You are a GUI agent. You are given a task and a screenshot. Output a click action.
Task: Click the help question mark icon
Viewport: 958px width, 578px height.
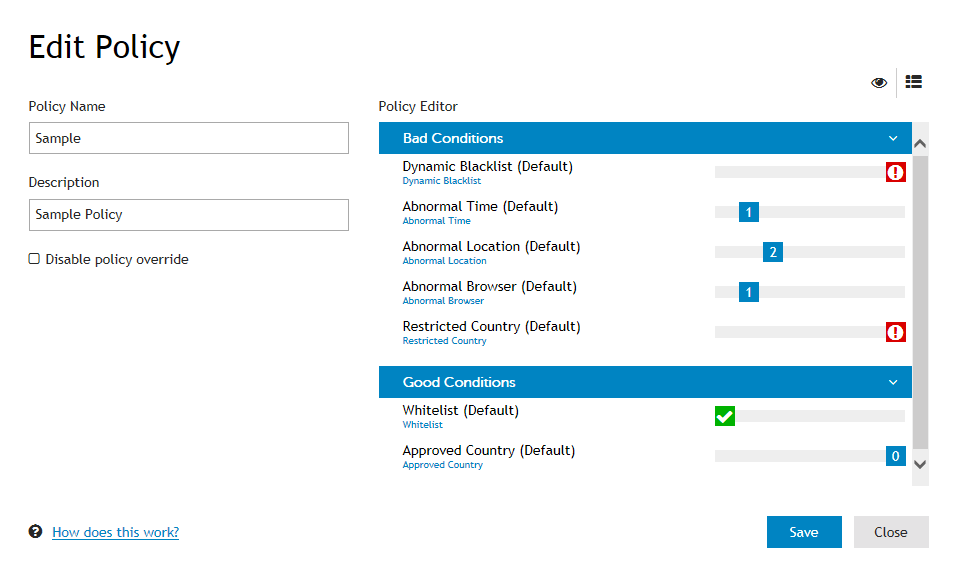(35, 532)
